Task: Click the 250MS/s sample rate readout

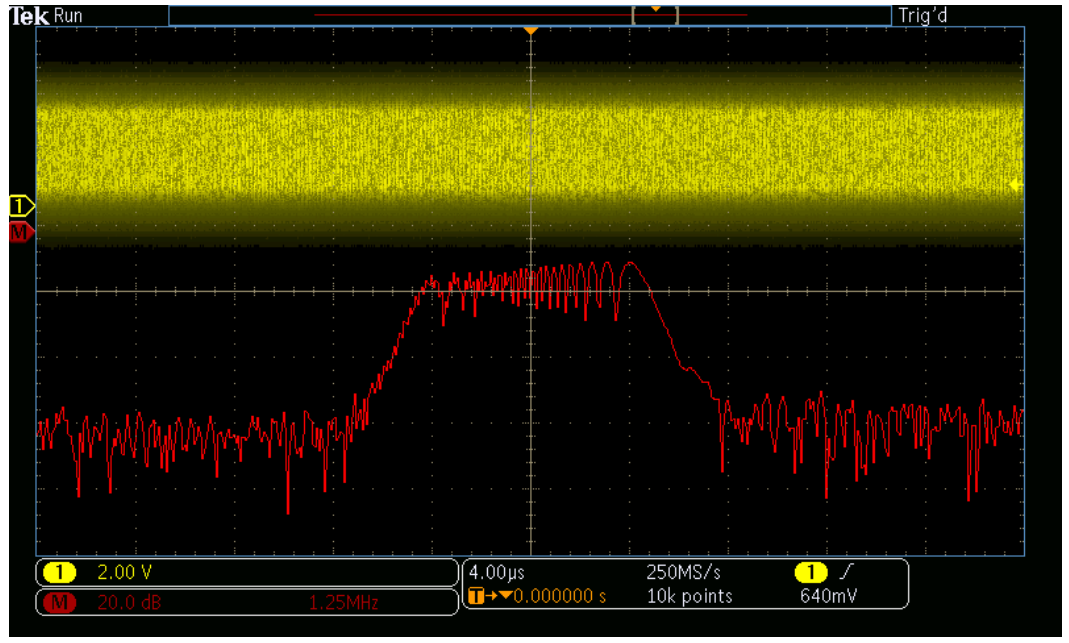Action: (x=684, y=573)
